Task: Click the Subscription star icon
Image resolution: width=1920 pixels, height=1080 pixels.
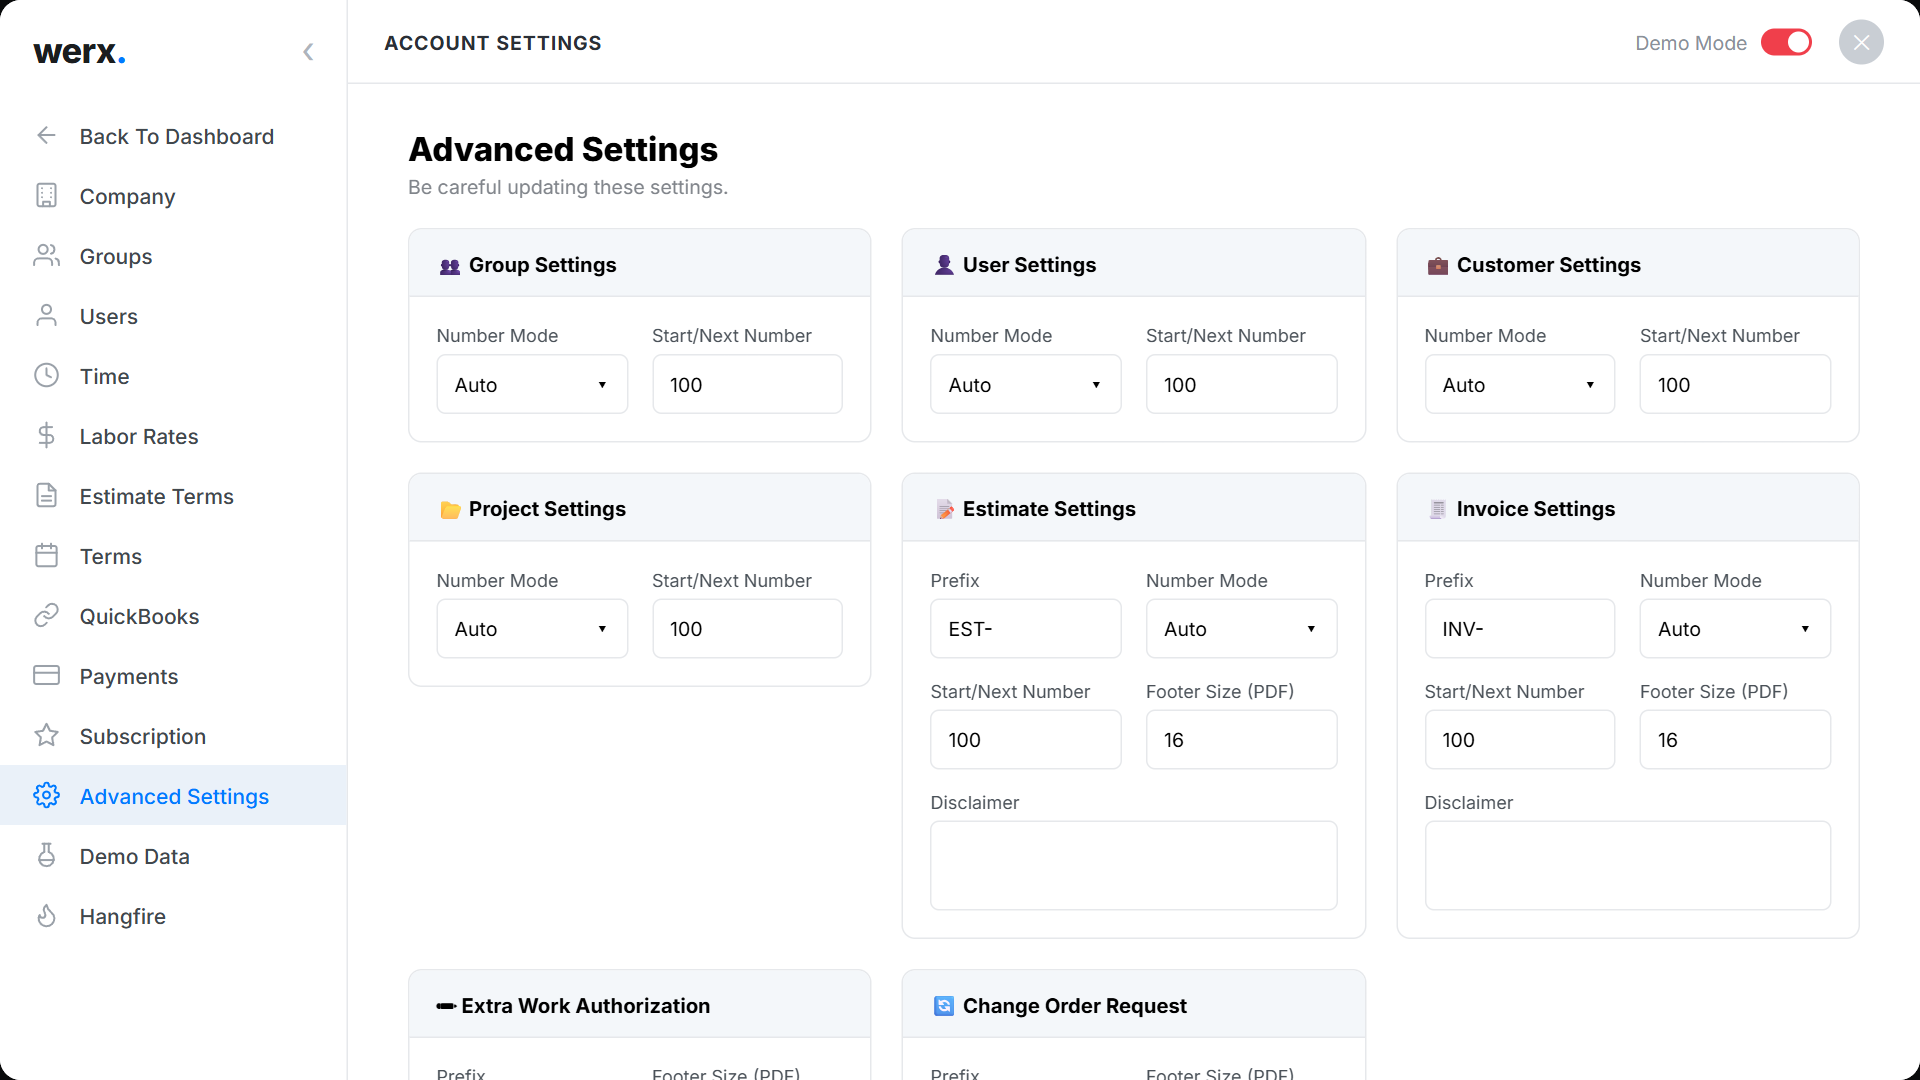Action: 46,736
